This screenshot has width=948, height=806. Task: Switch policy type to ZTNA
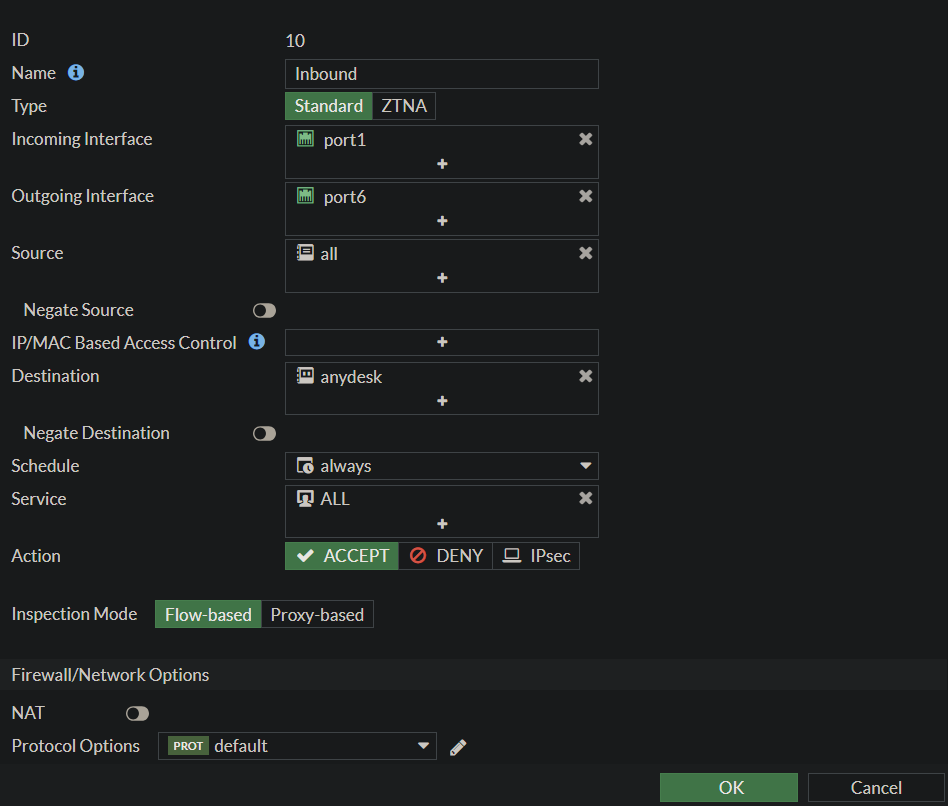tap(404, 106)
